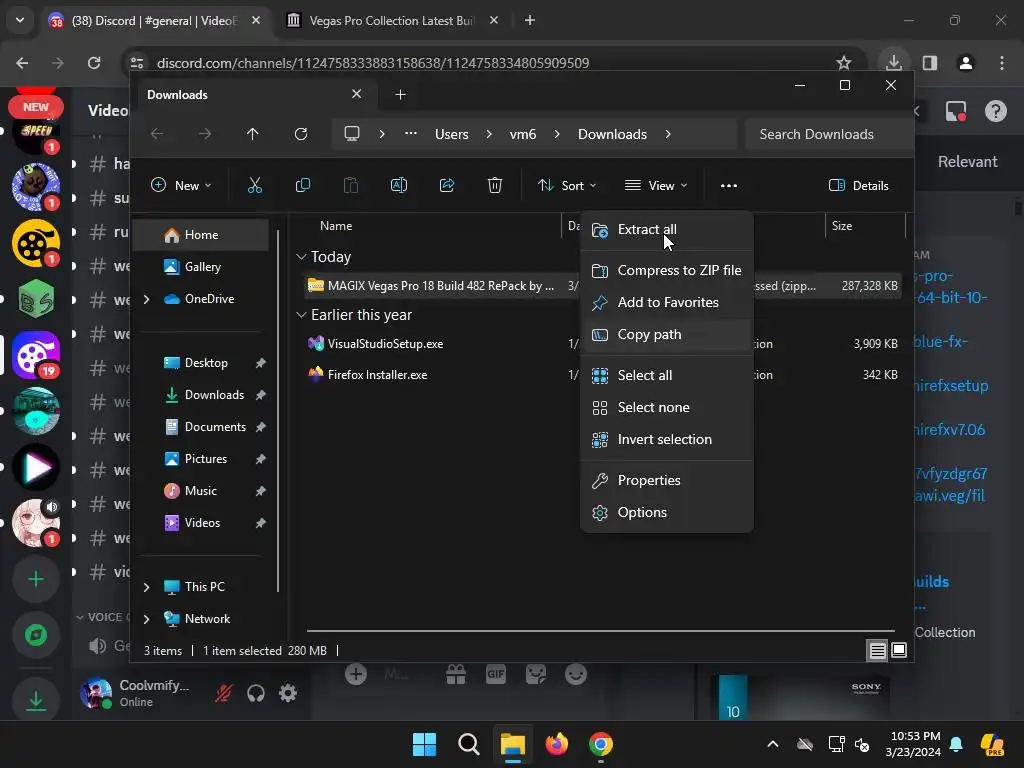This screenshot has height=768, width=1024.
Task: Open the Sort dropdown
Action: point(566,185)
